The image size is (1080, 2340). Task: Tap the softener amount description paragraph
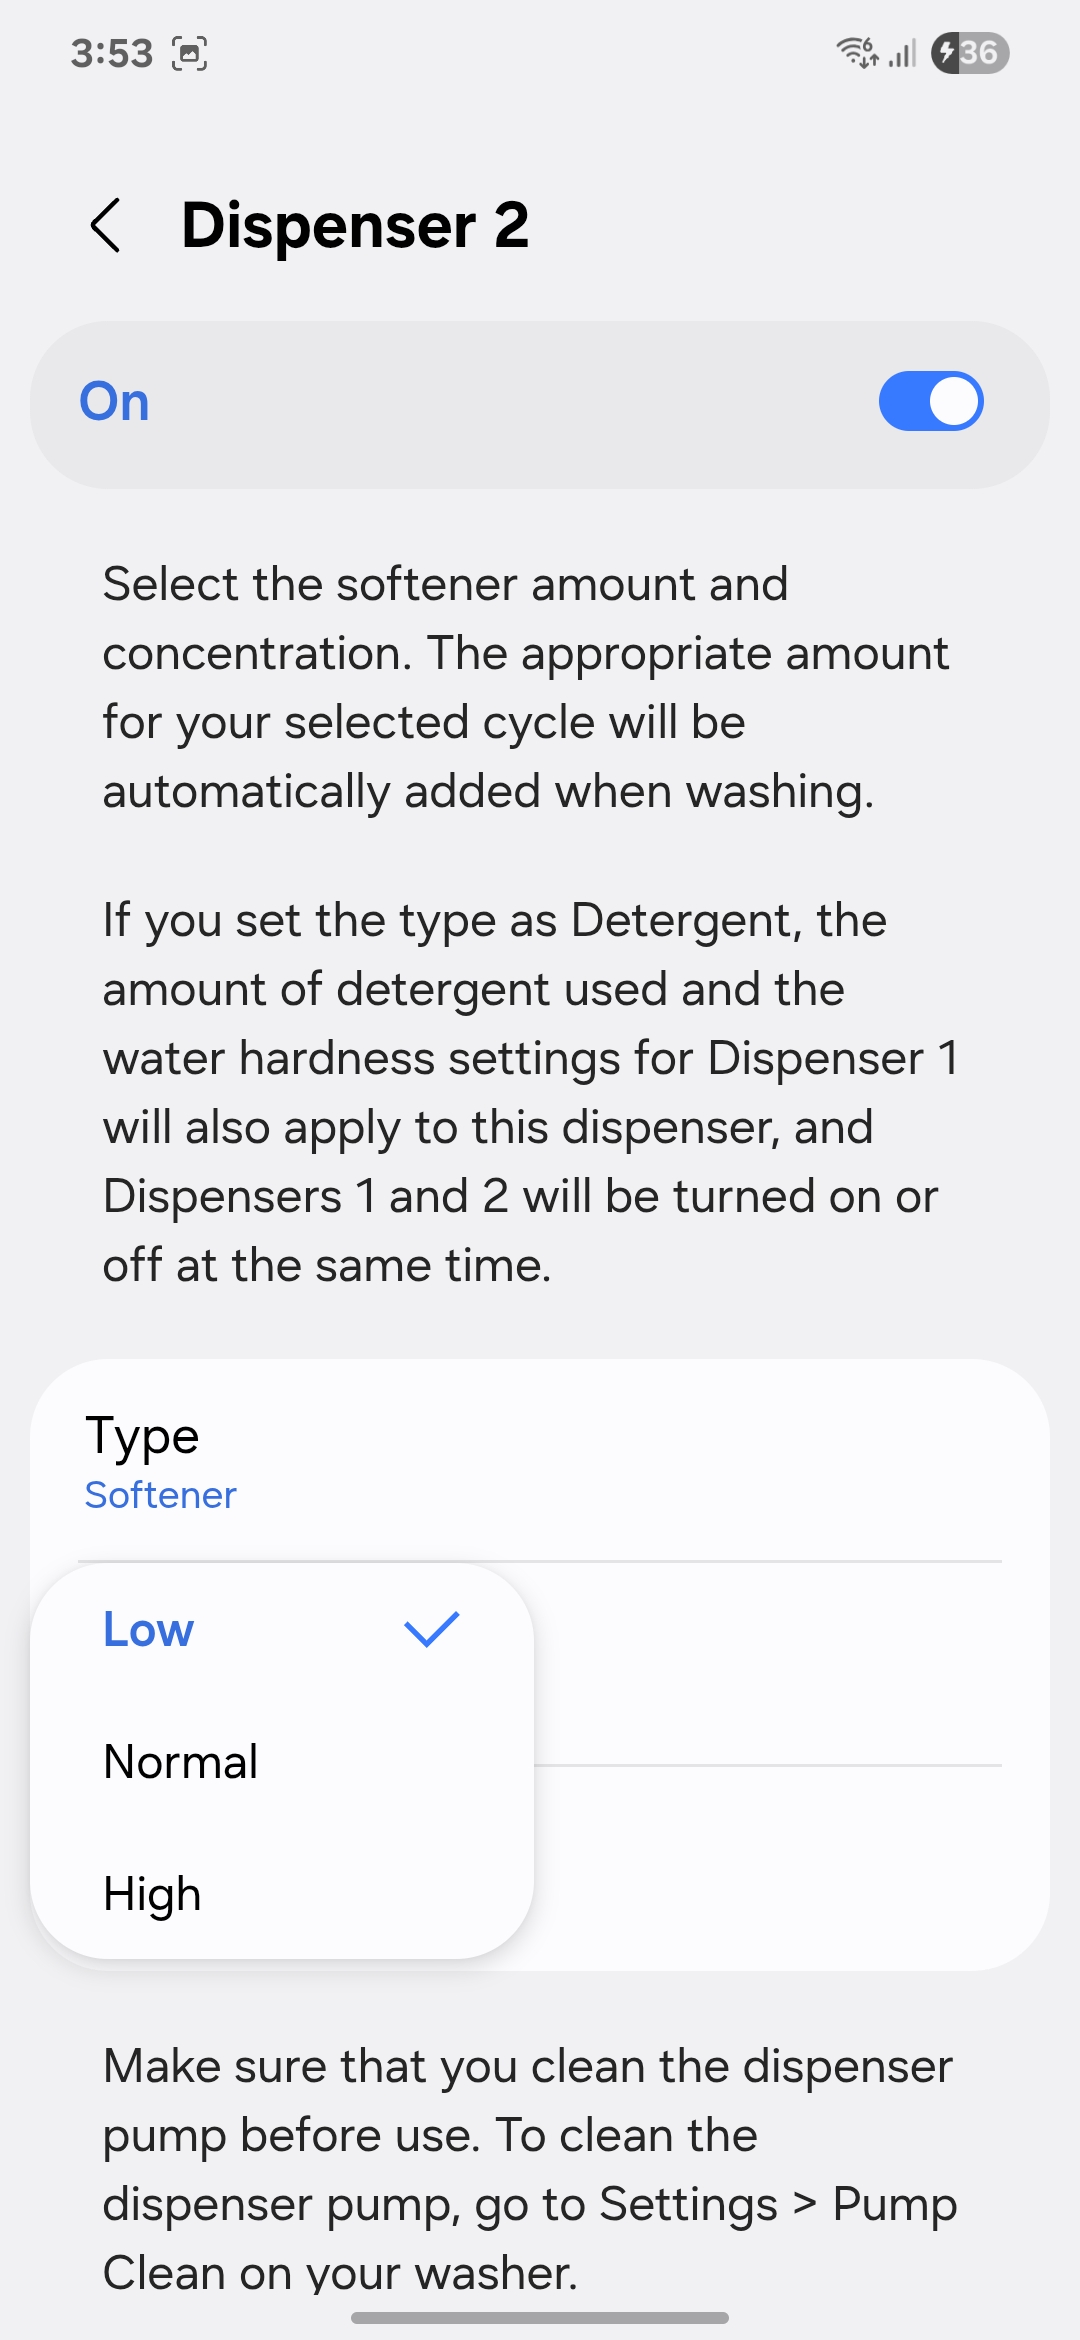[525, 687]
